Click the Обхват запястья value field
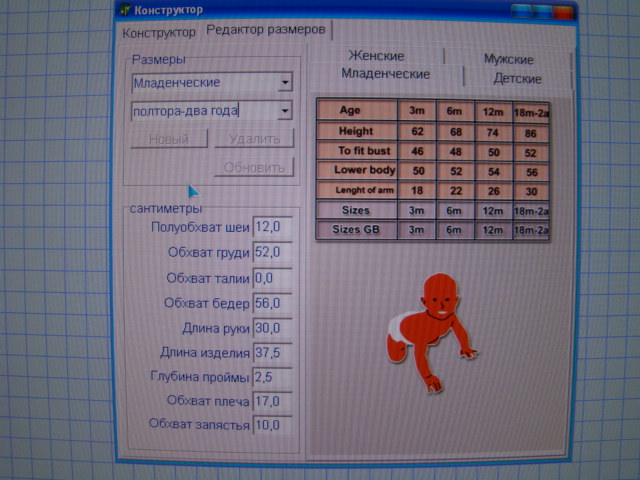 pyautogui.click(x=273, y=425)
